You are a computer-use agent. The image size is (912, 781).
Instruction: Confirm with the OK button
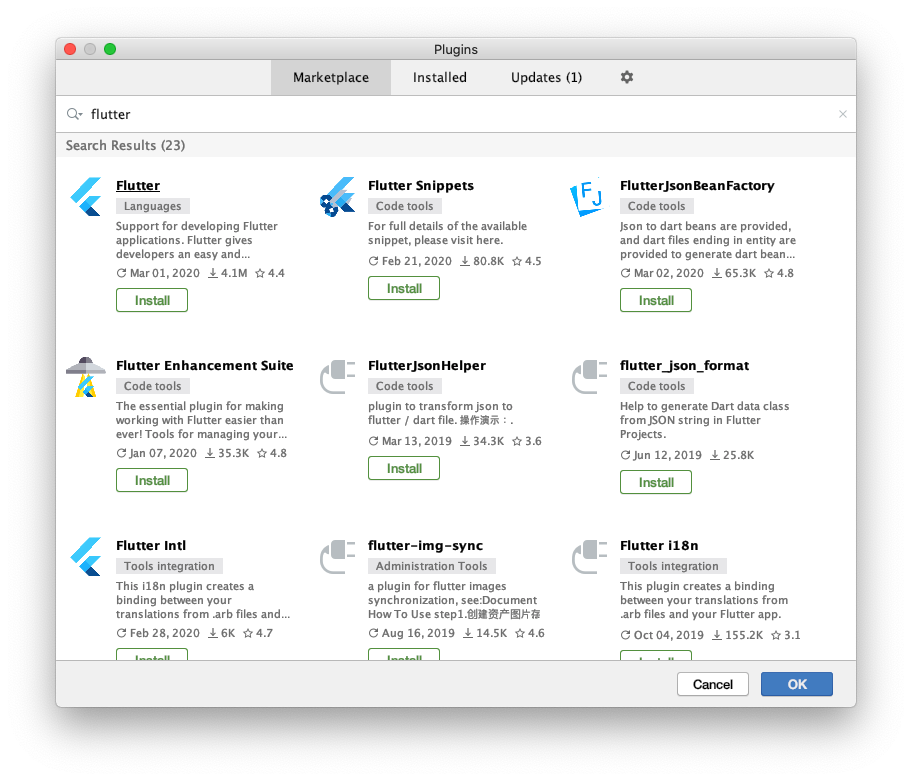pos(797,684)
